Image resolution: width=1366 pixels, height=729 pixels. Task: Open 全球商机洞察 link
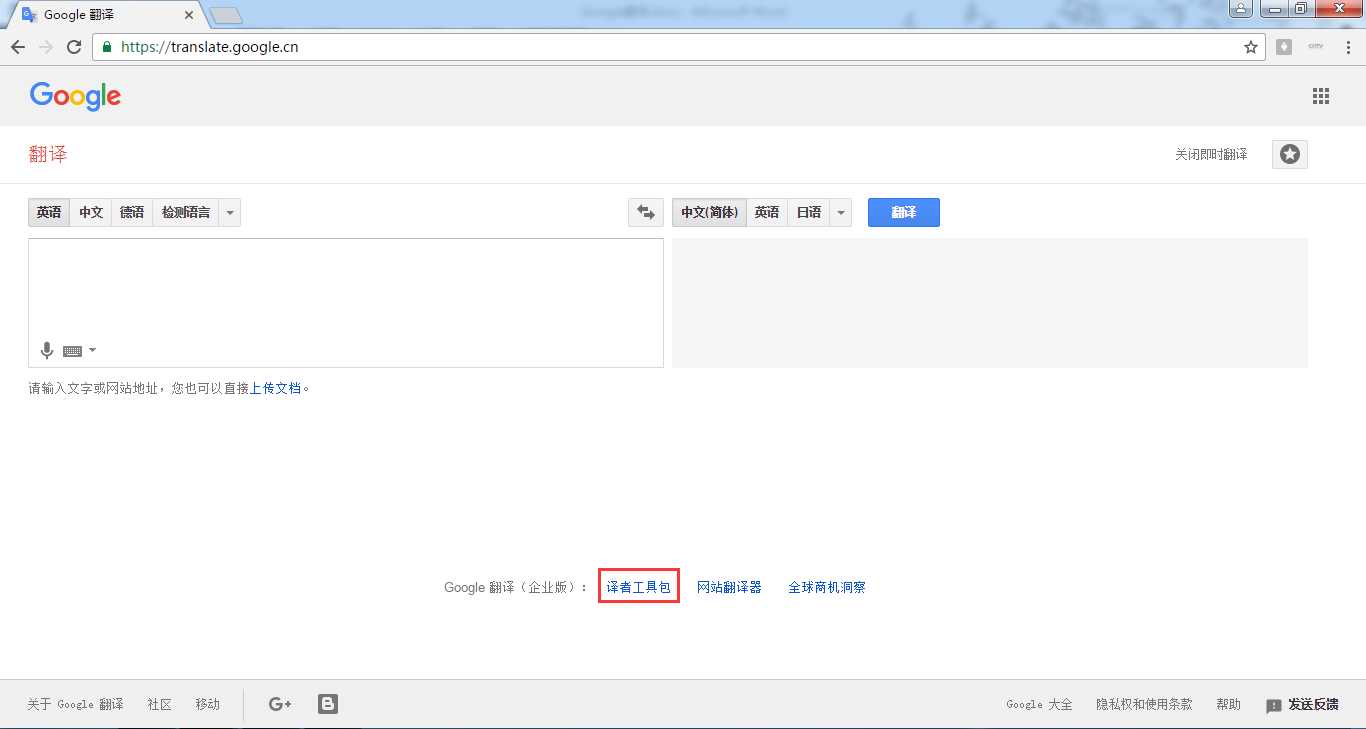tap(827, 587)
